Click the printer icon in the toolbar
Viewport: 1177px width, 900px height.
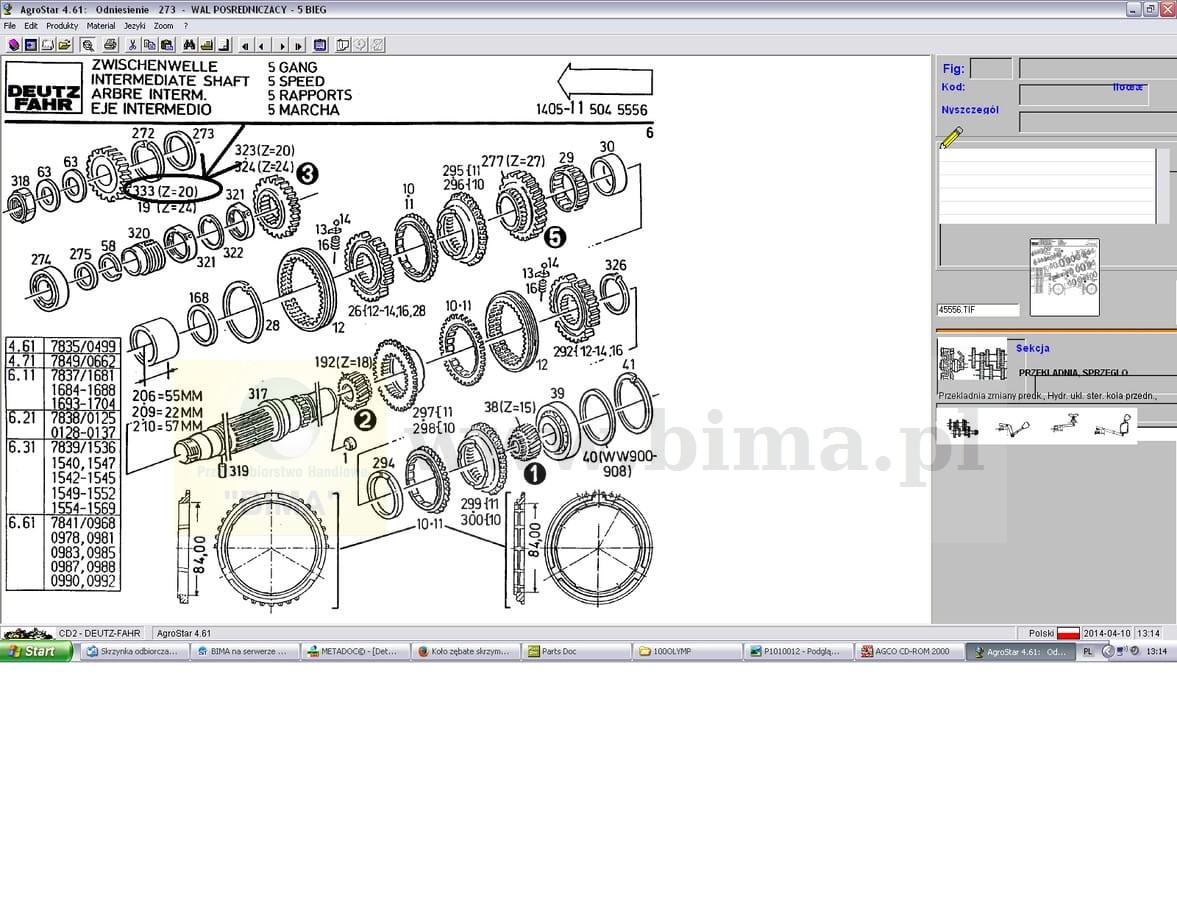coord(110,45)
